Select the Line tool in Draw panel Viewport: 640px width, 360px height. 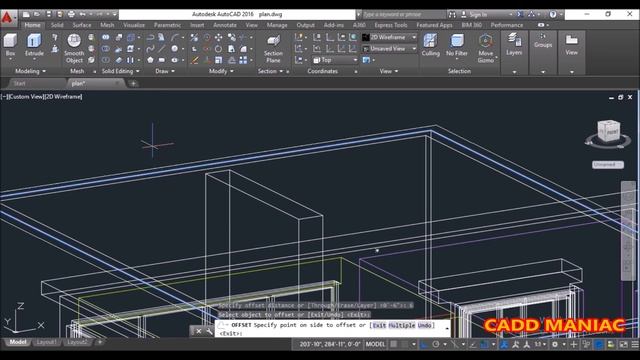[x=162, y=49]
